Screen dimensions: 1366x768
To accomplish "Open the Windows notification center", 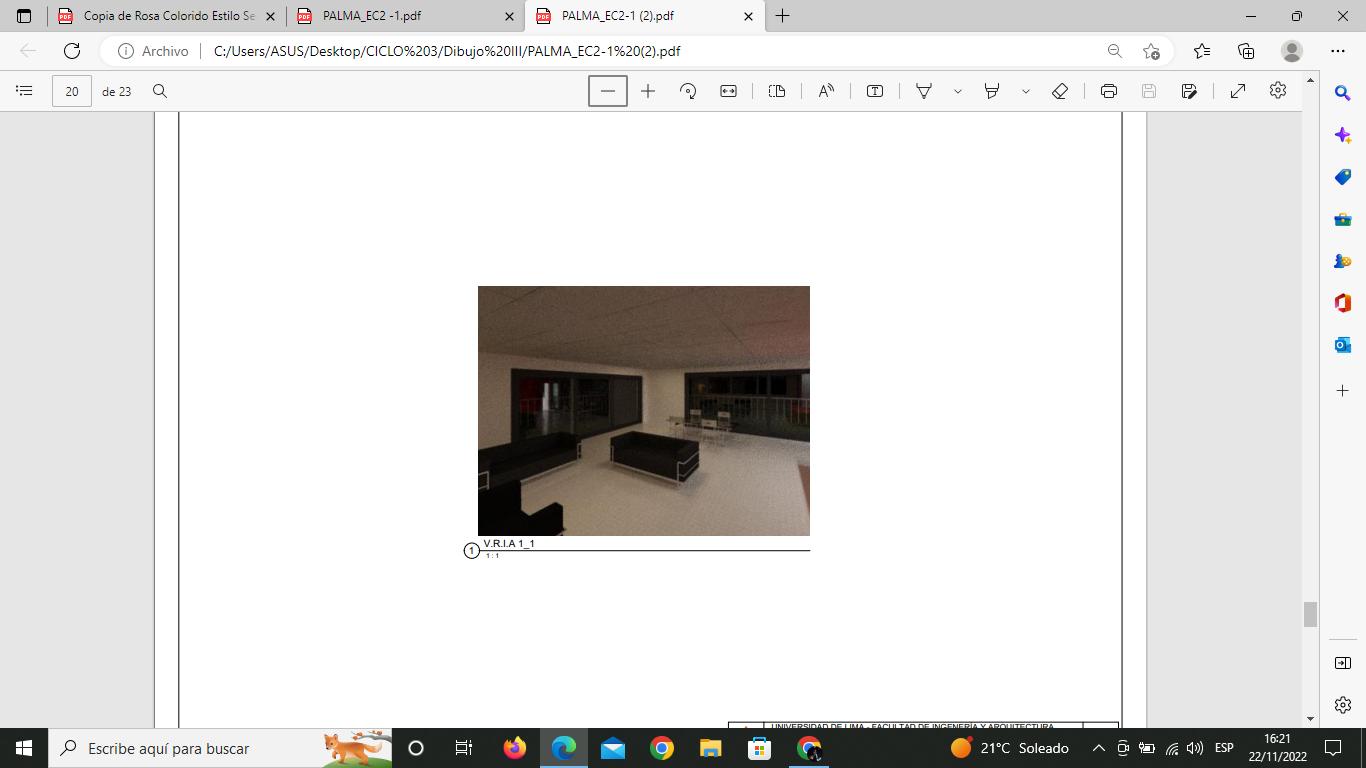I will (x=1332, y=748).
